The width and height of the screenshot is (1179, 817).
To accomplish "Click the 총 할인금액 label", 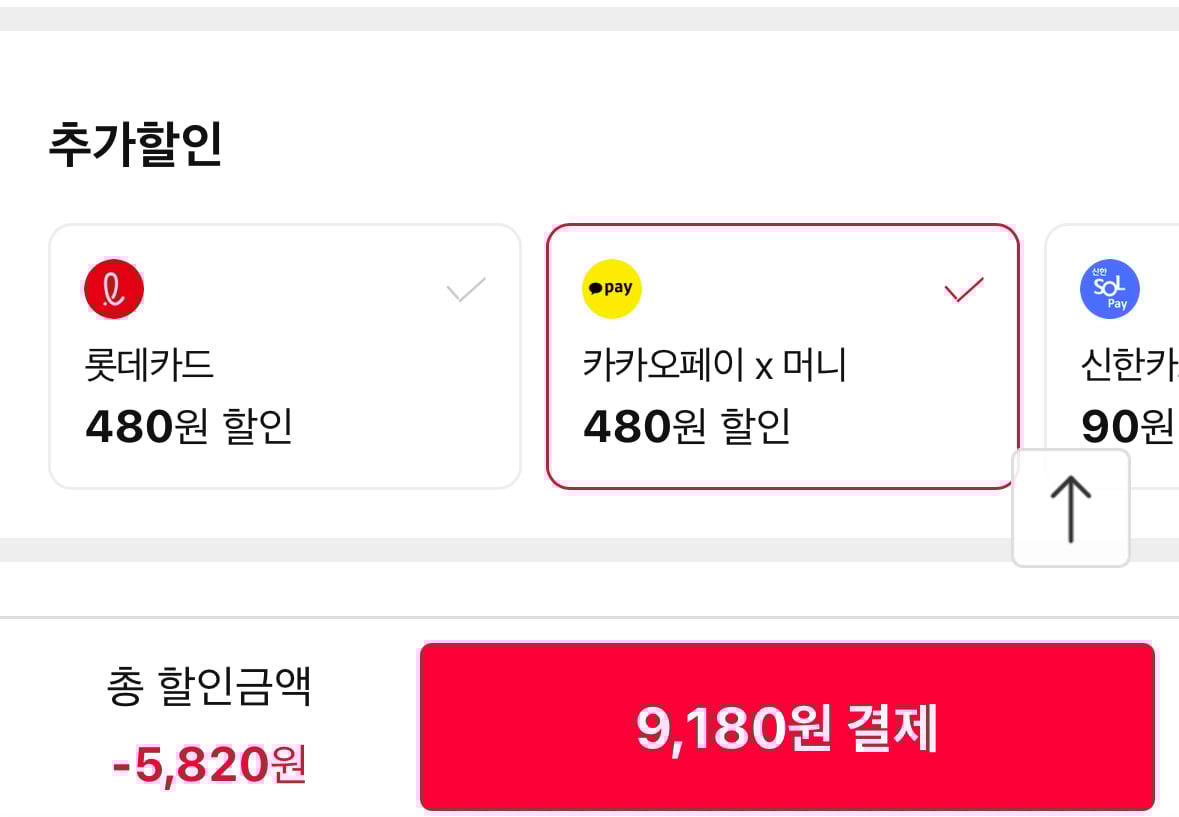I will point(209,688).
